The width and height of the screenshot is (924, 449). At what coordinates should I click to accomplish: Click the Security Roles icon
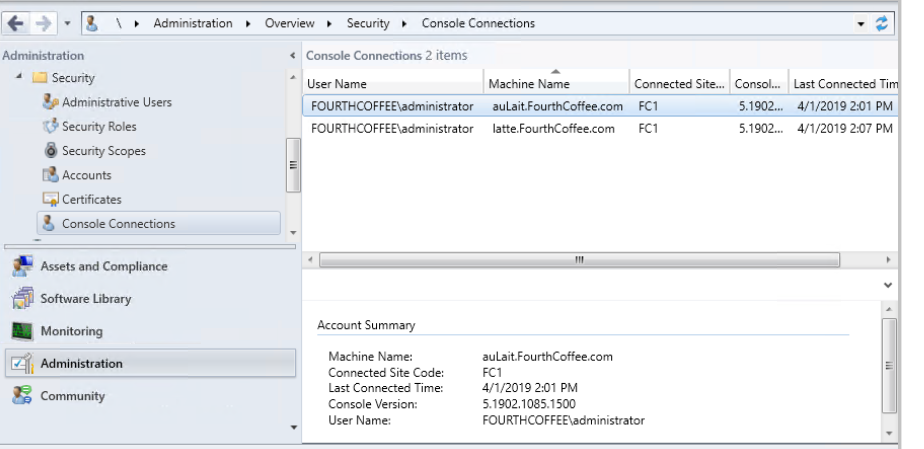click(x=51, y=126)
